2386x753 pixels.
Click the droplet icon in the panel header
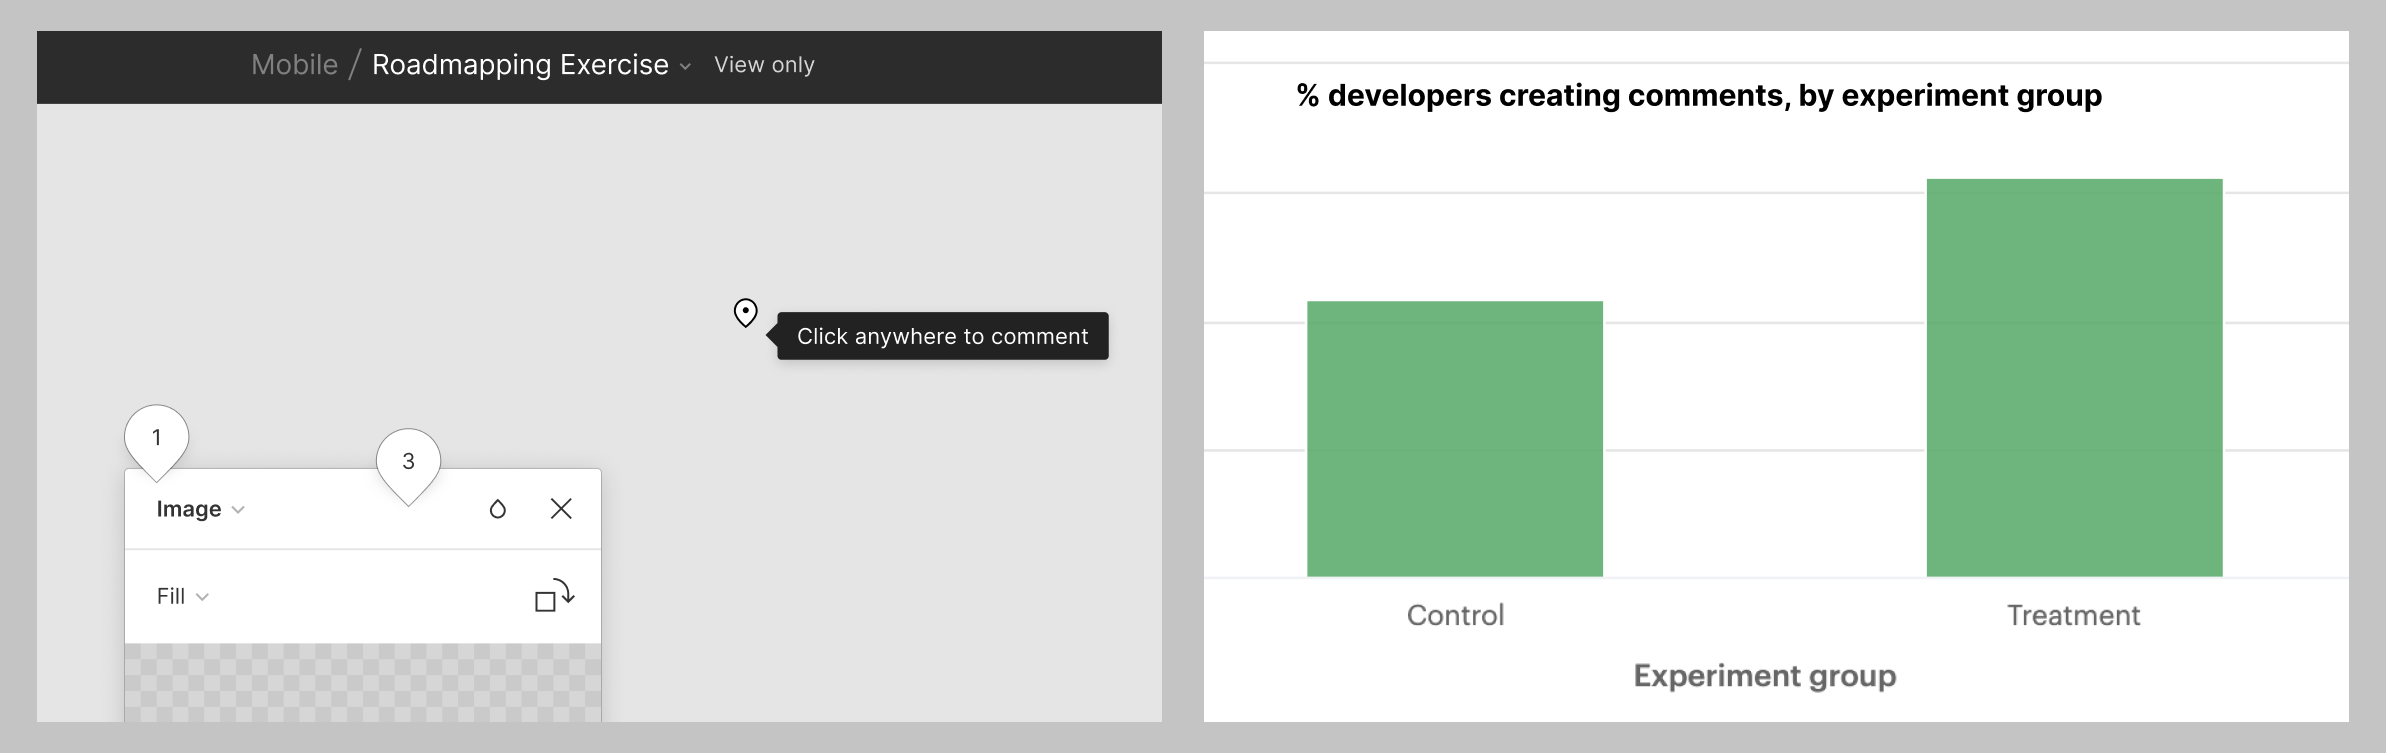(x=497, y=509)
